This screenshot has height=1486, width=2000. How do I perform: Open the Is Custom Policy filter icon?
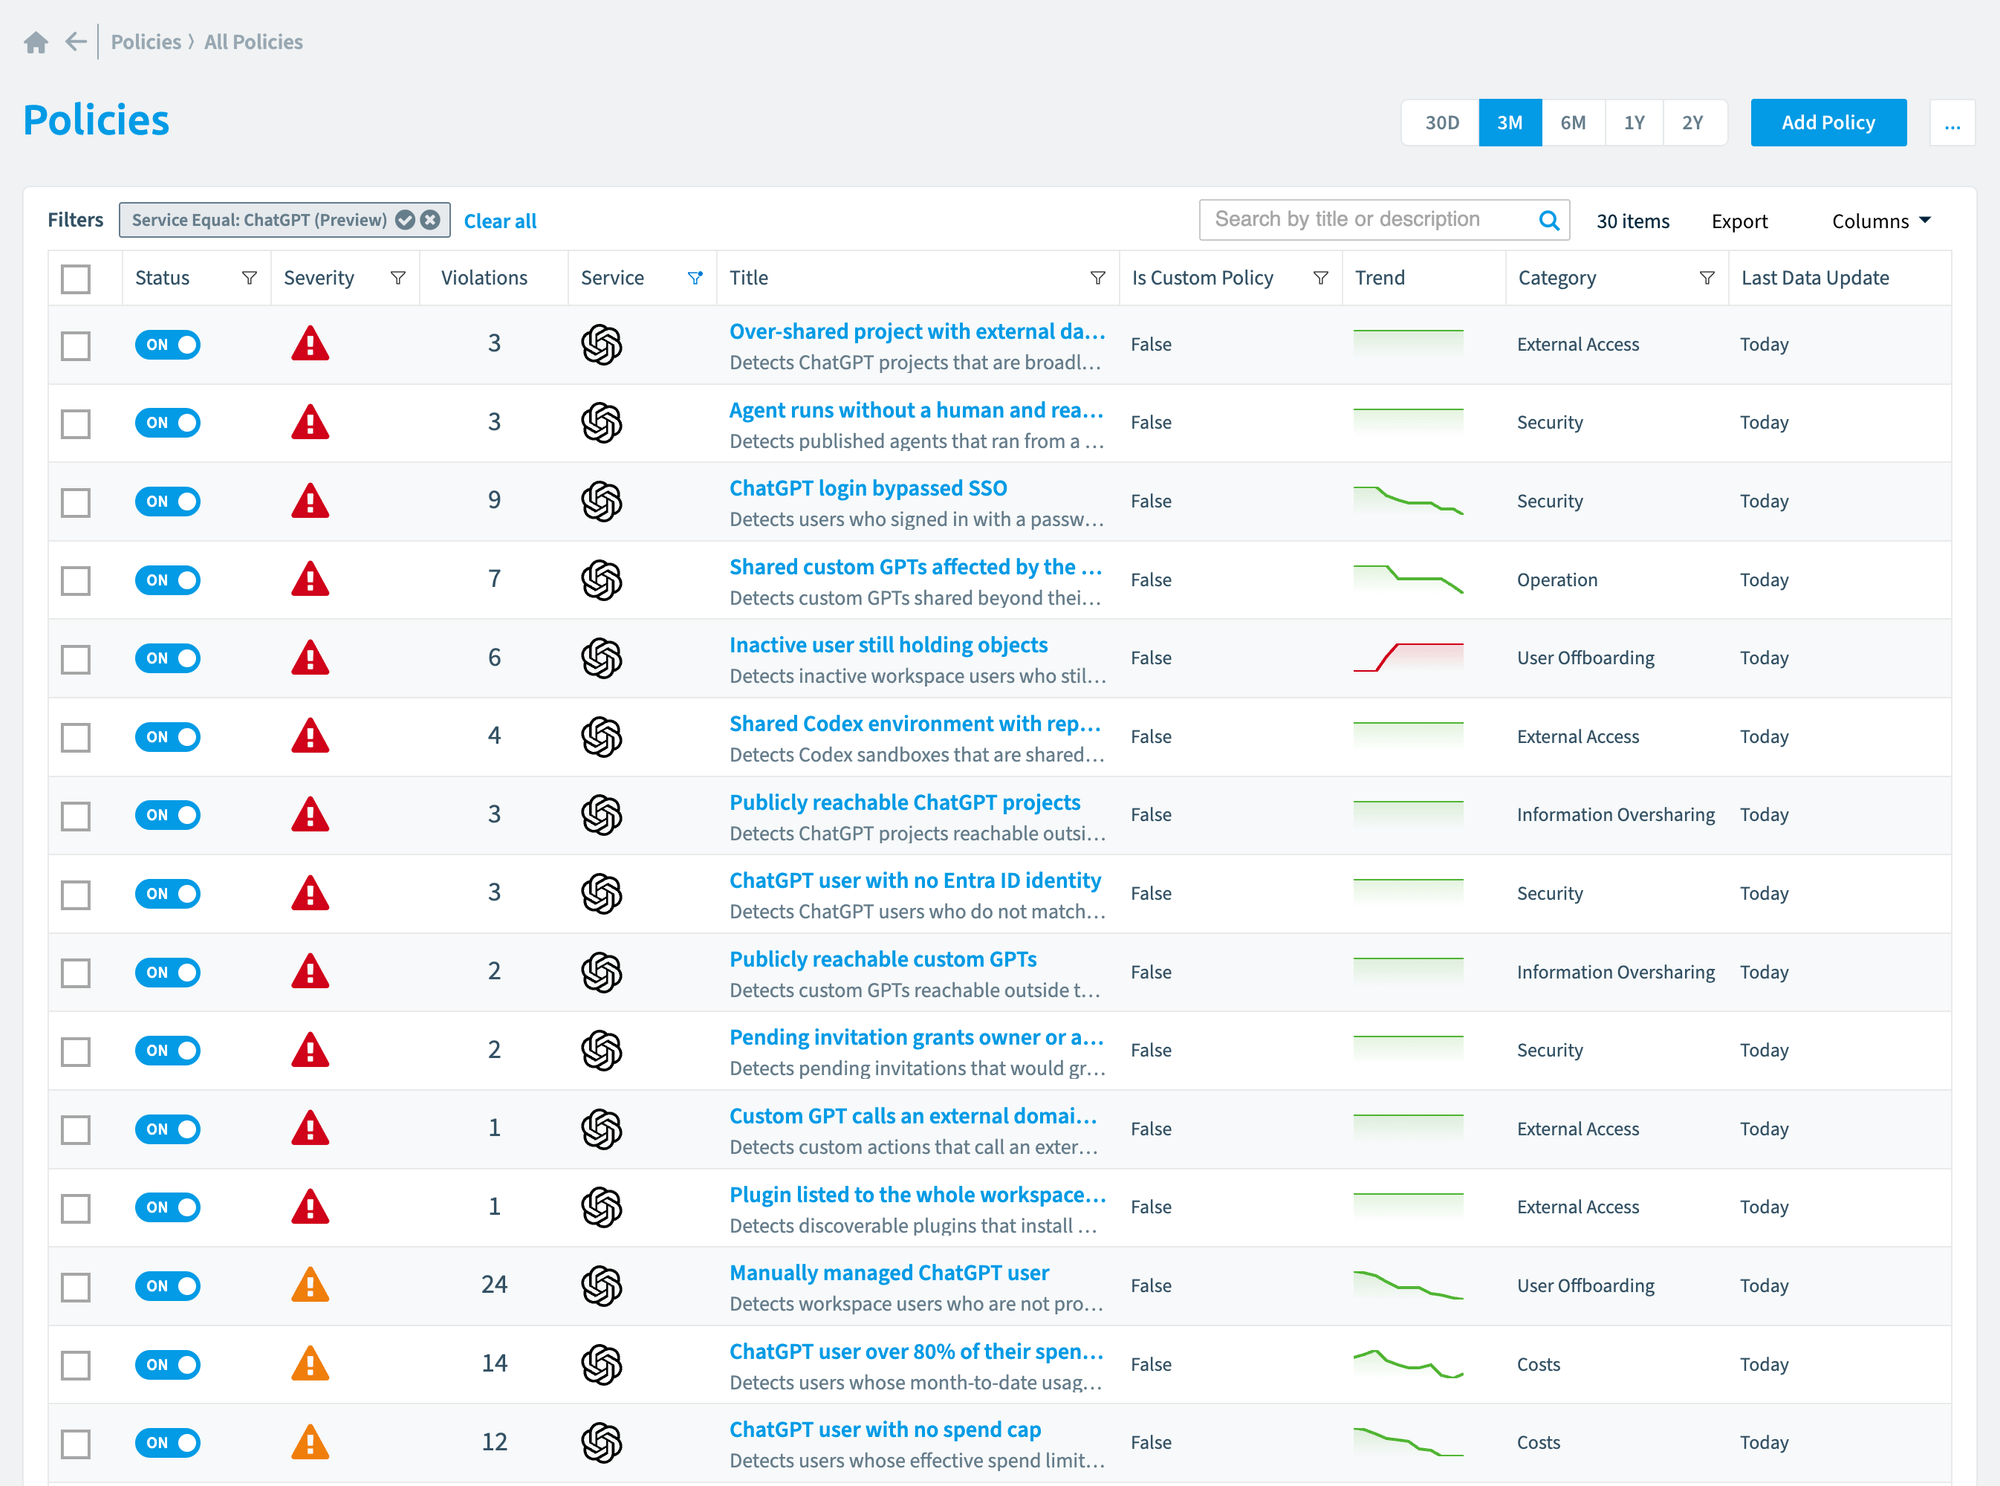(1321, 278)
